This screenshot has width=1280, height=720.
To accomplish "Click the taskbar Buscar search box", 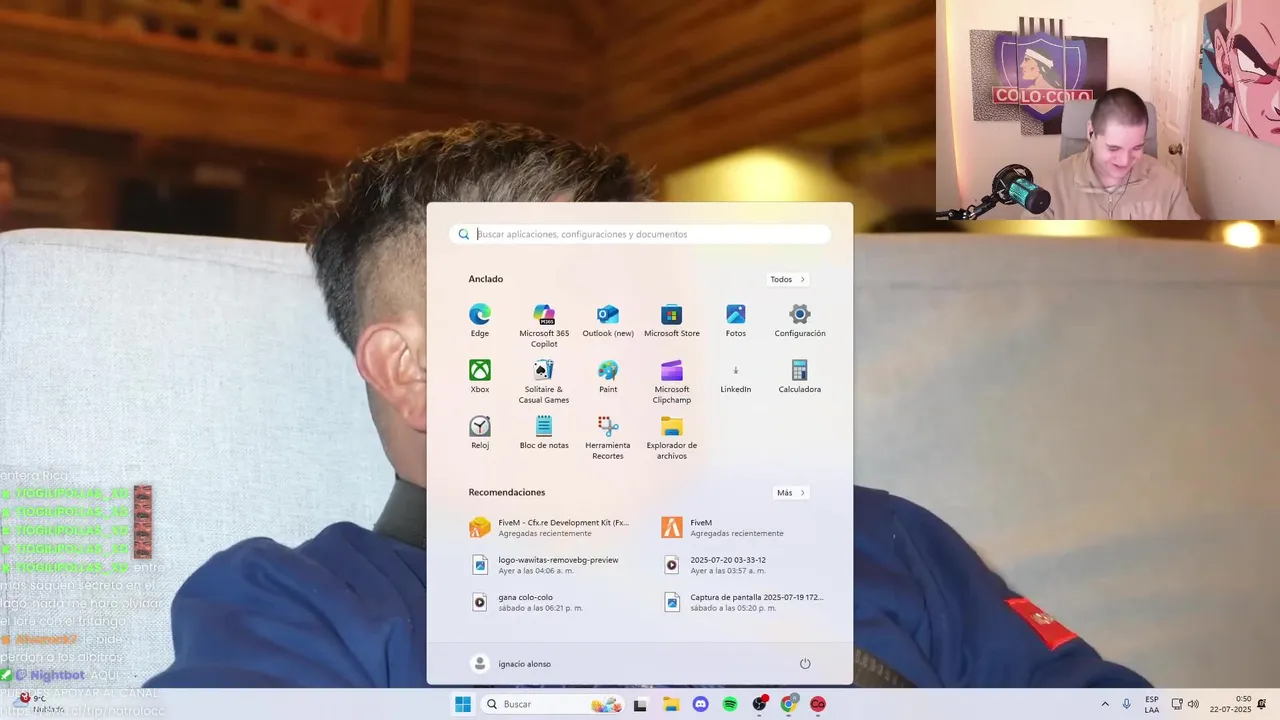I will [553, 704].
